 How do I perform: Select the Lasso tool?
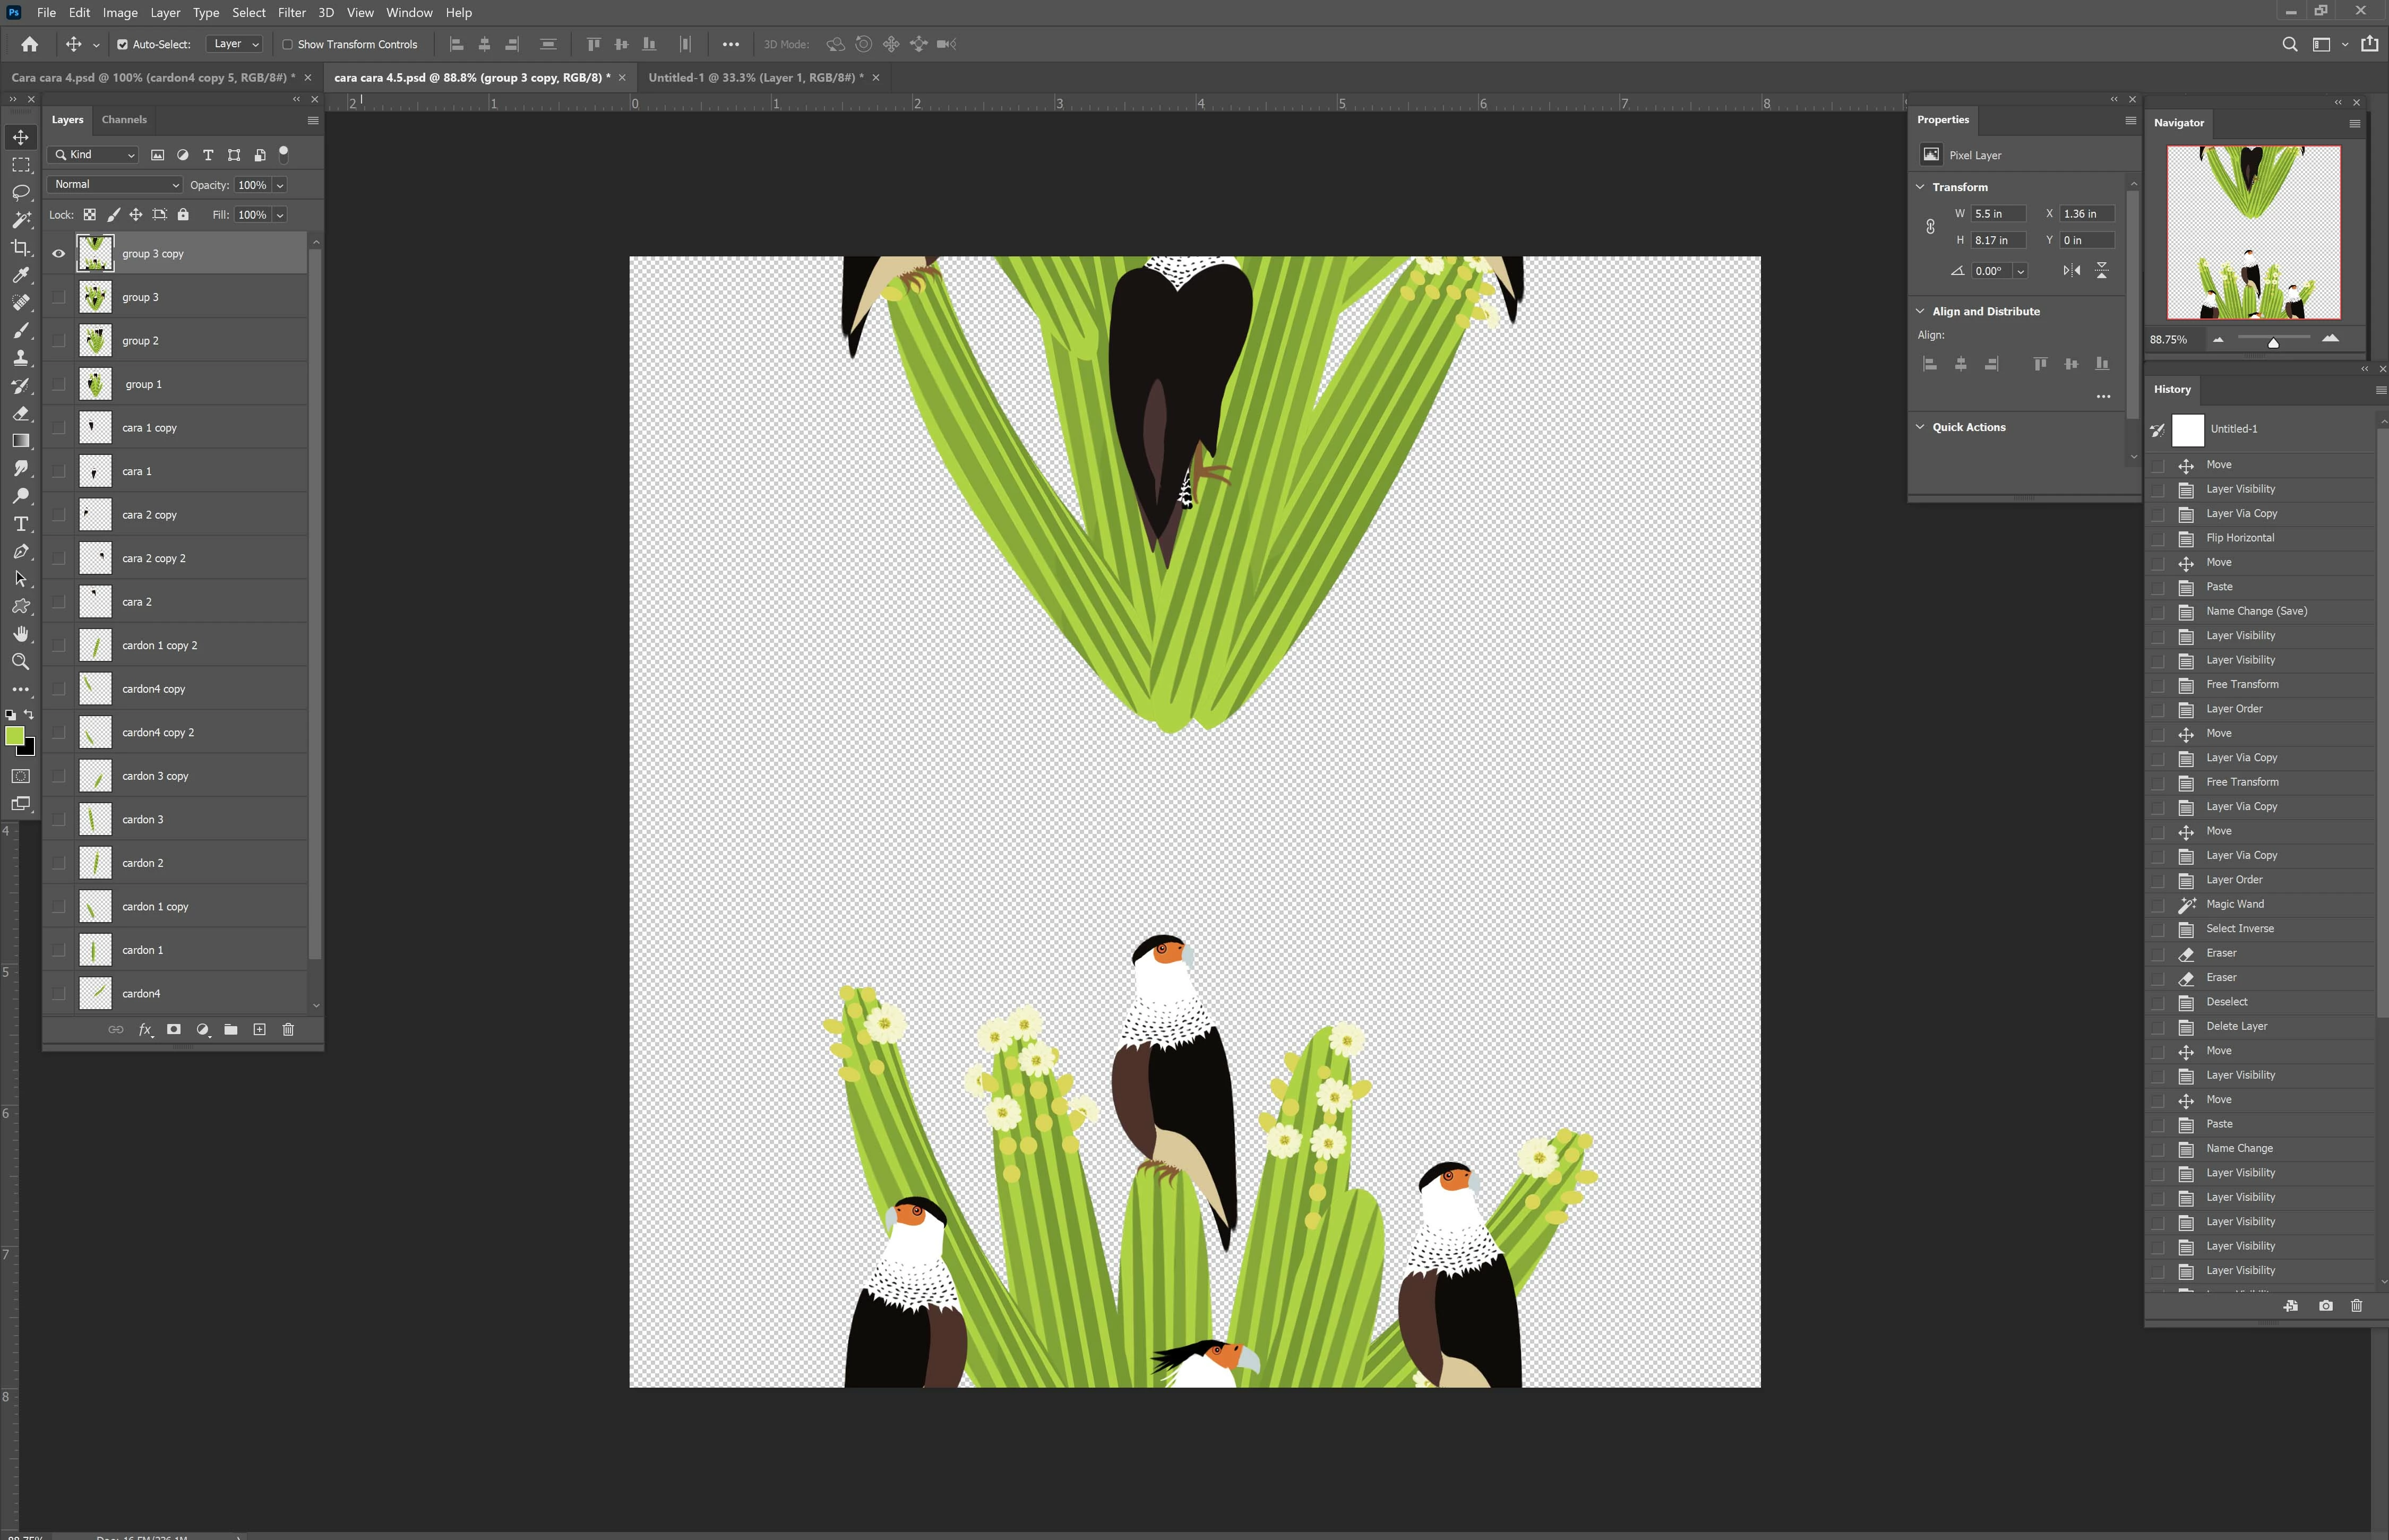coord(20,192)
